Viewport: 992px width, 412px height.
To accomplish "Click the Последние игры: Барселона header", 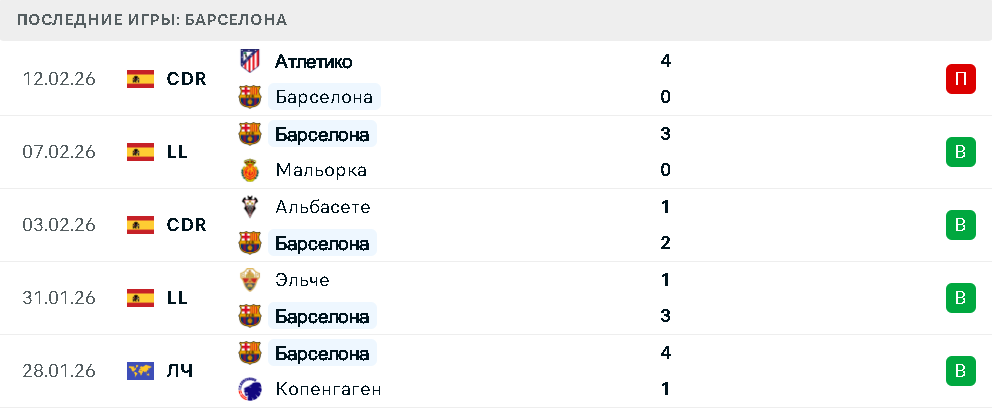I will pyautogui.click(x=152, y=20).
